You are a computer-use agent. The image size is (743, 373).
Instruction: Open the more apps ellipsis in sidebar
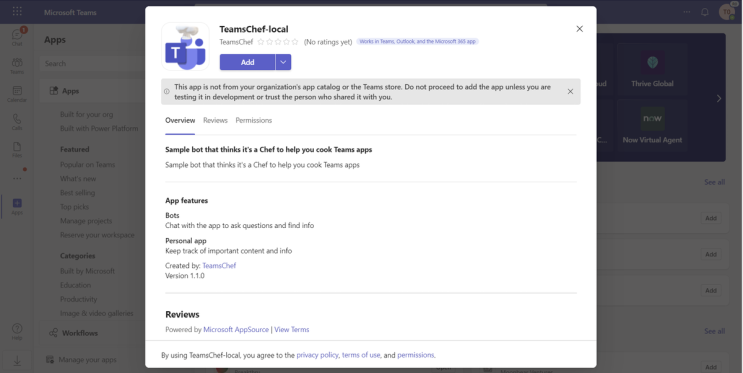(x=17, y=179)
